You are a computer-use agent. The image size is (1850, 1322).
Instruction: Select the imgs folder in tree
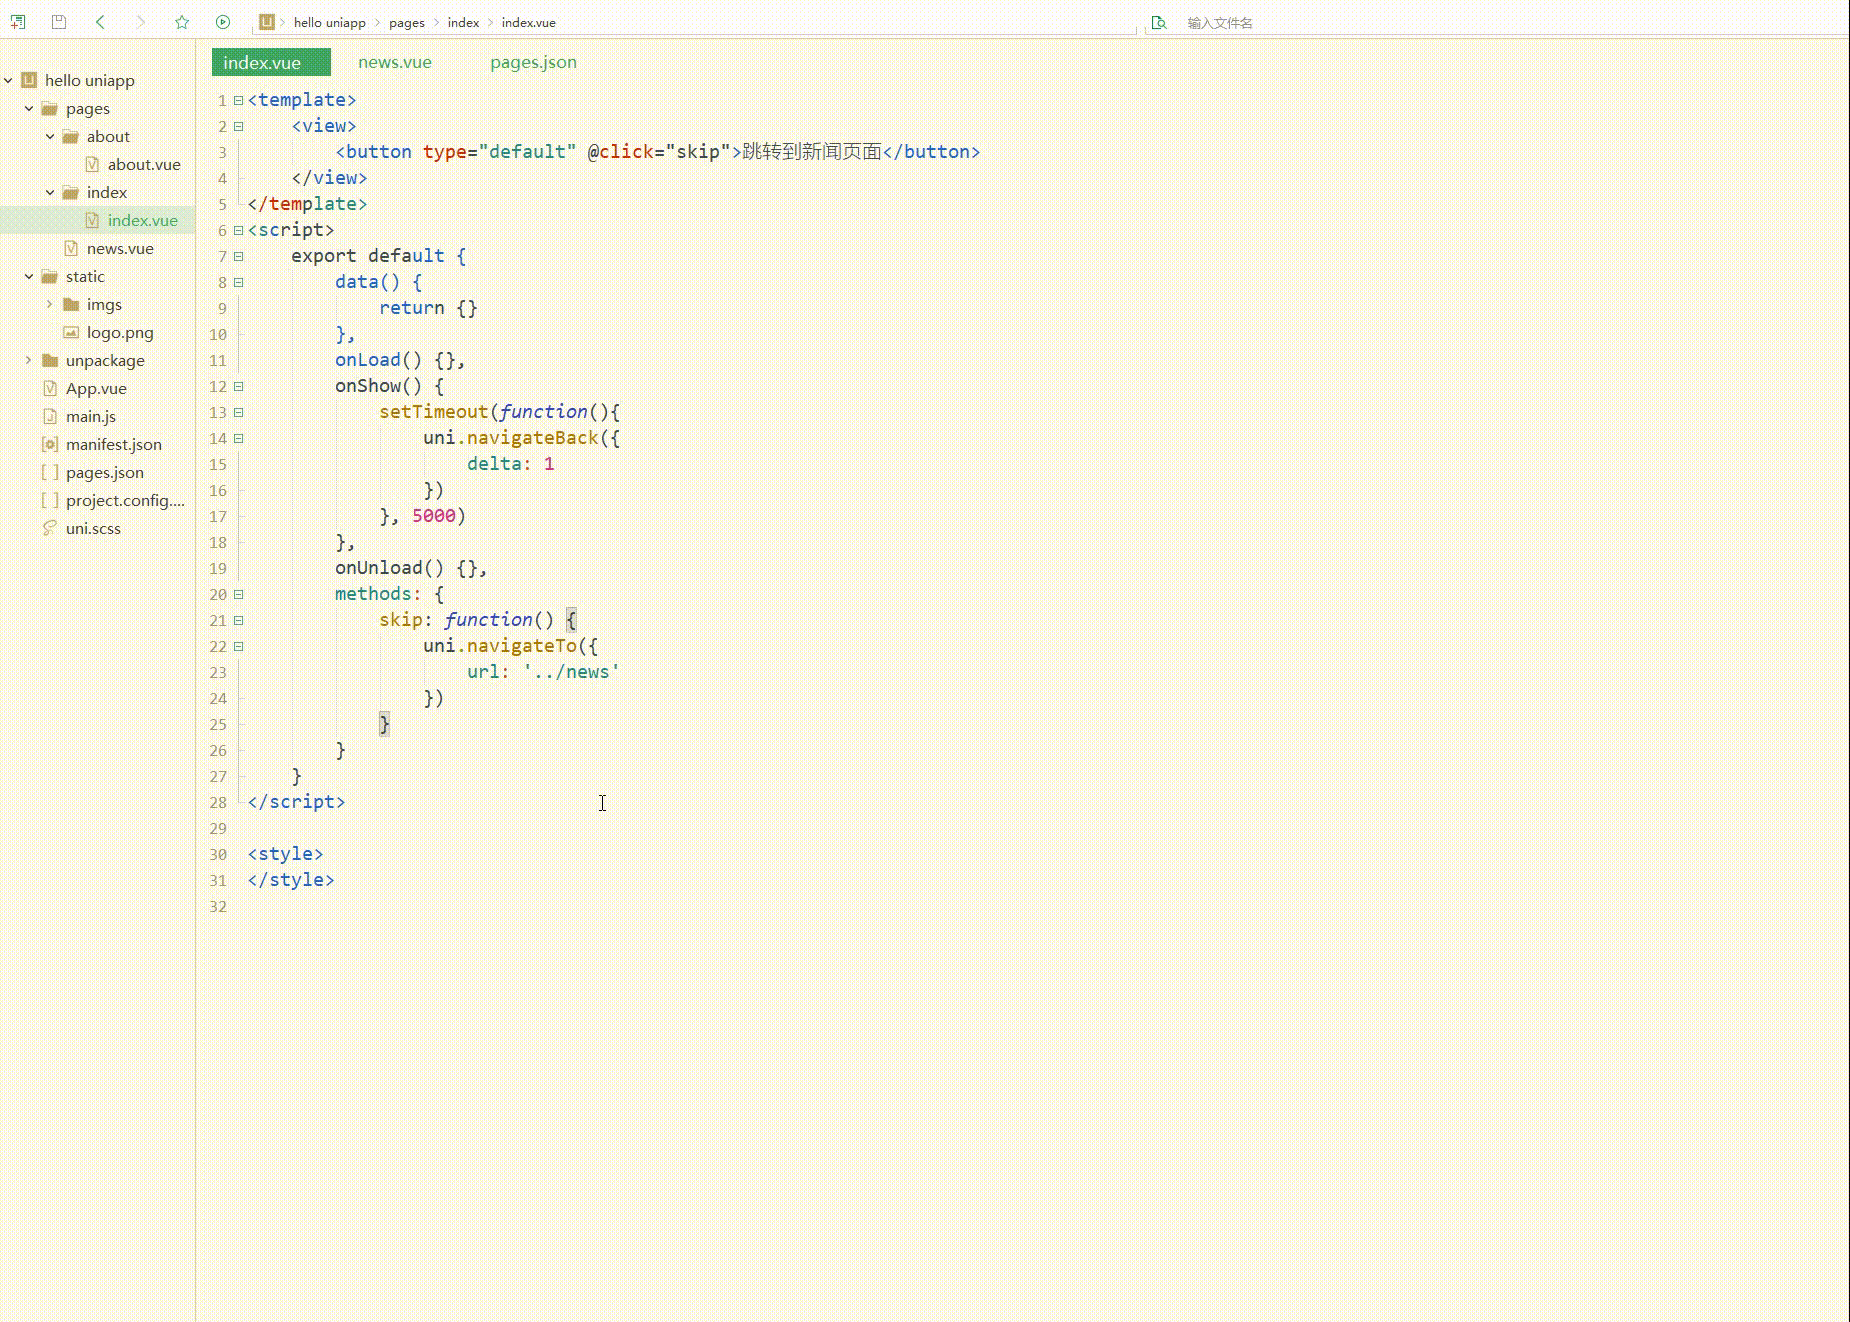tap(104, 304)
